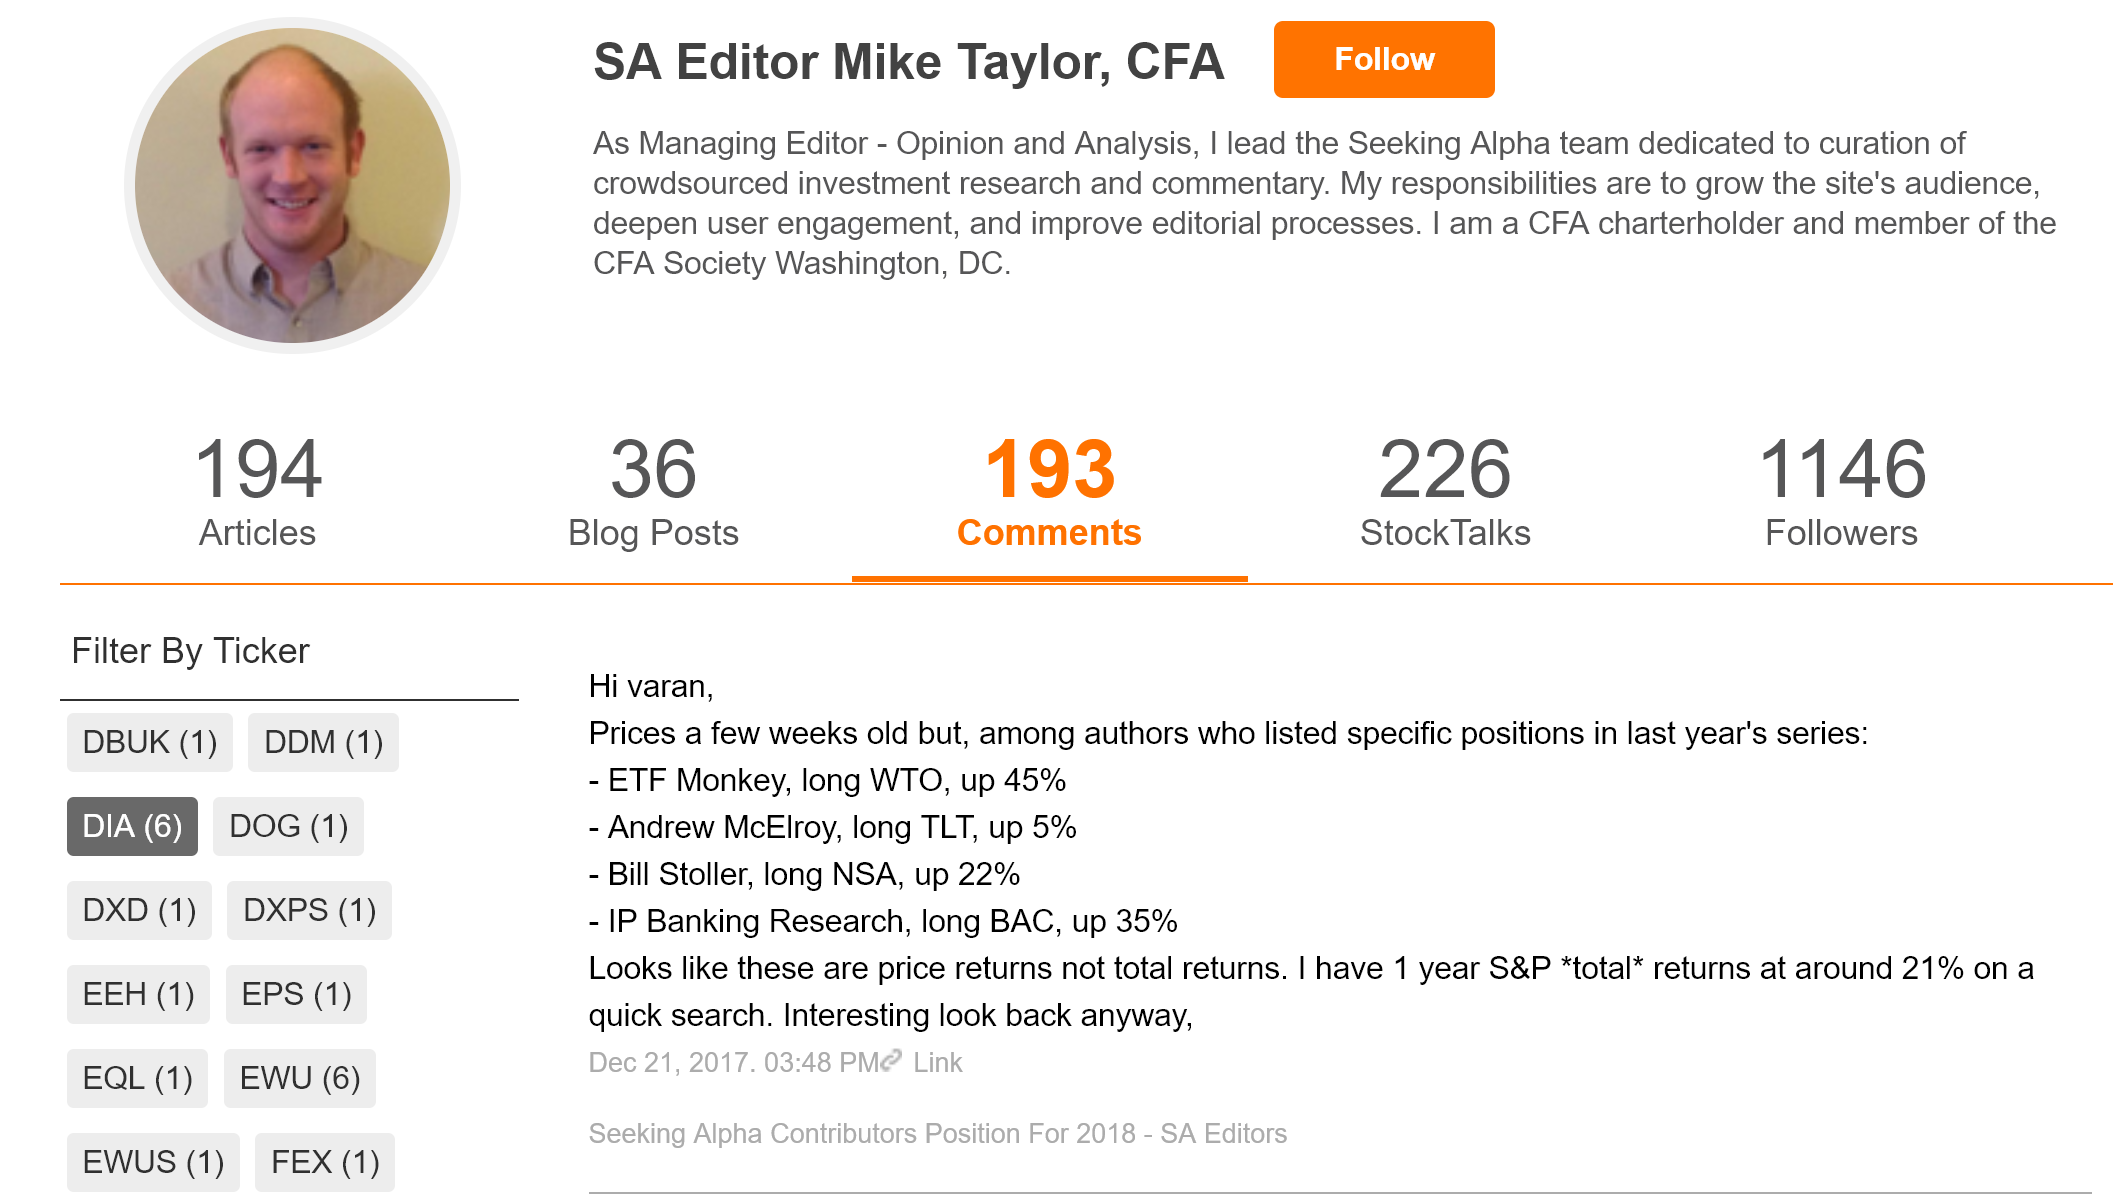Screen dimensions: 2113x1197
Task: Open Seeking Alpha Contributors Position For 2018 article
Action: 937,1133
